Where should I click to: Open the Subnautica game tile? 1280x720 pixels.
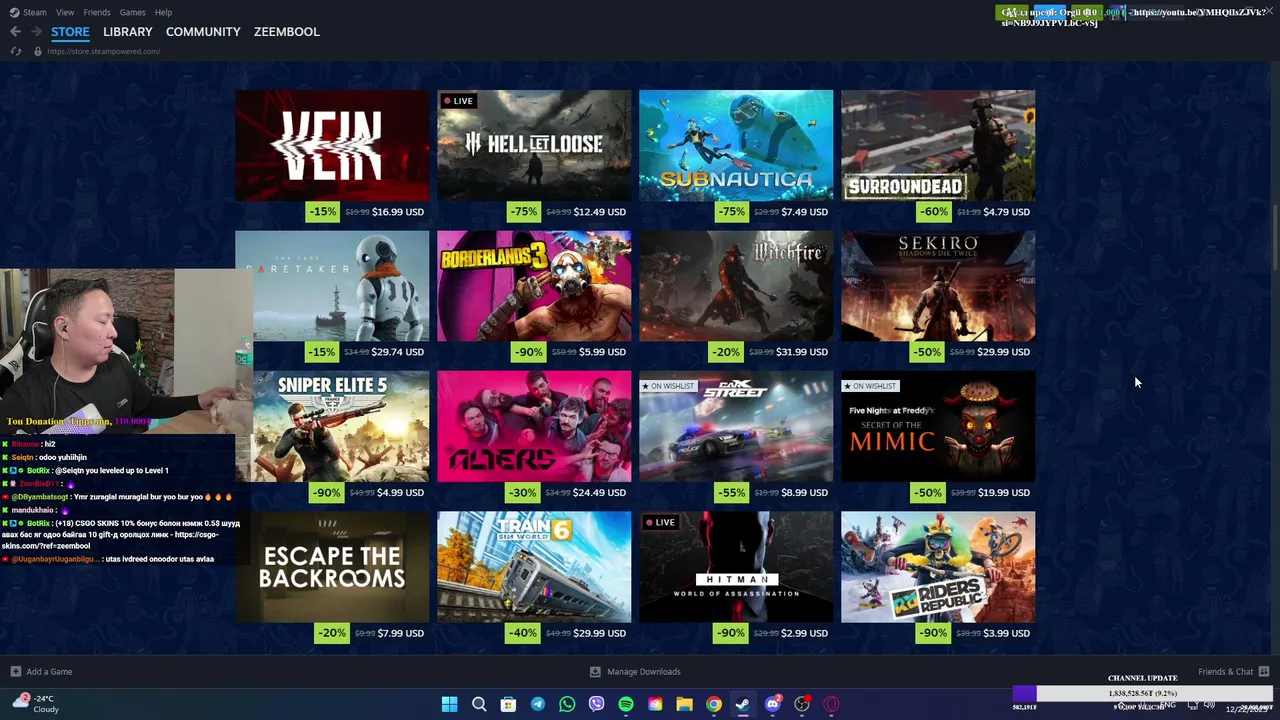(736, 146)
